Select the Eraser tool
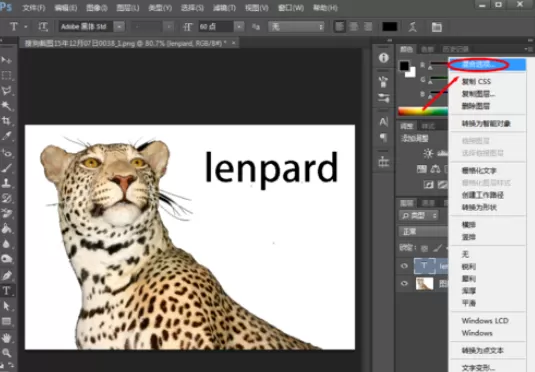Screen dimensions: 535x372 pos(6,213)
